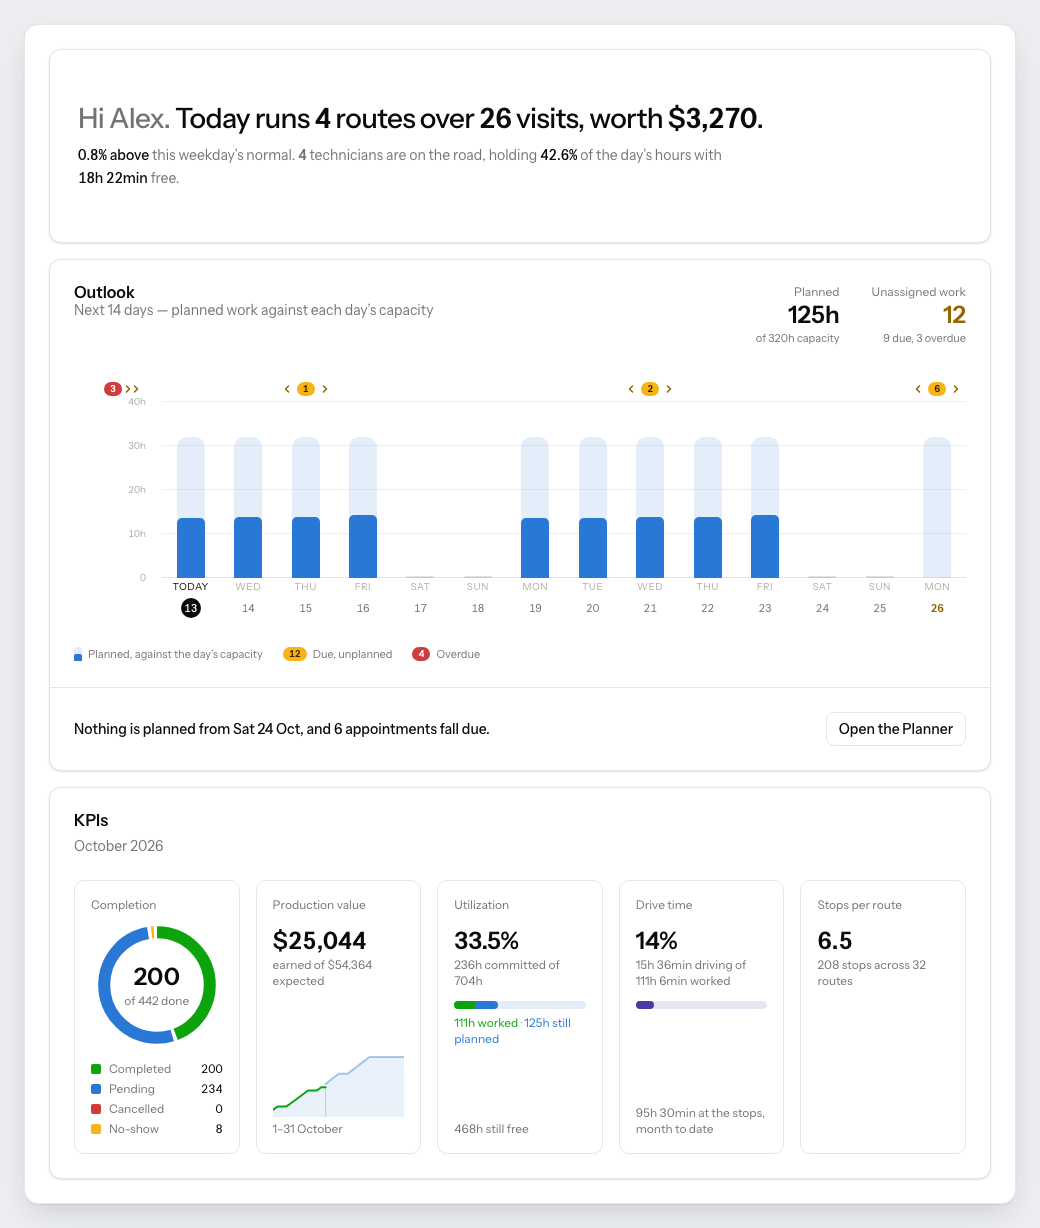Click the yellow due badge showing 6
The width and height of the screenshot is (1040, 1228).
[937, 389]
